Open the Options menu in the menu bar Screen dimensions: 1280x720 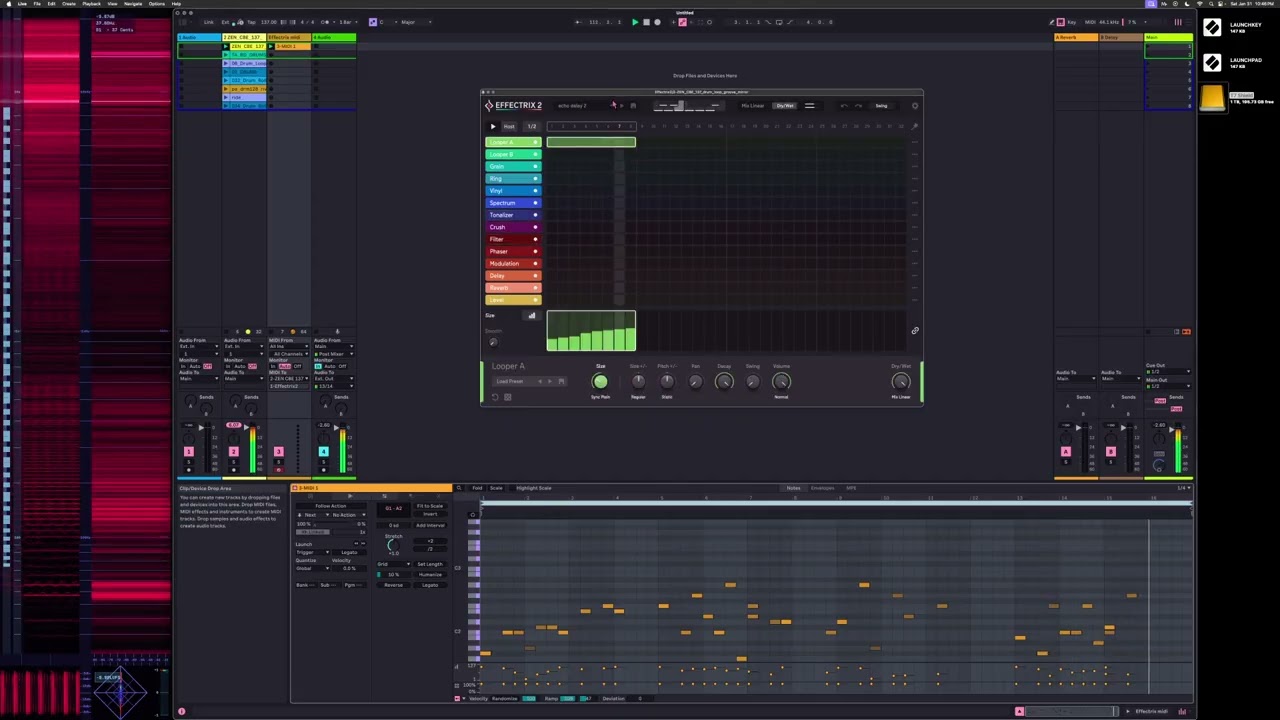[x=157, y=4]
